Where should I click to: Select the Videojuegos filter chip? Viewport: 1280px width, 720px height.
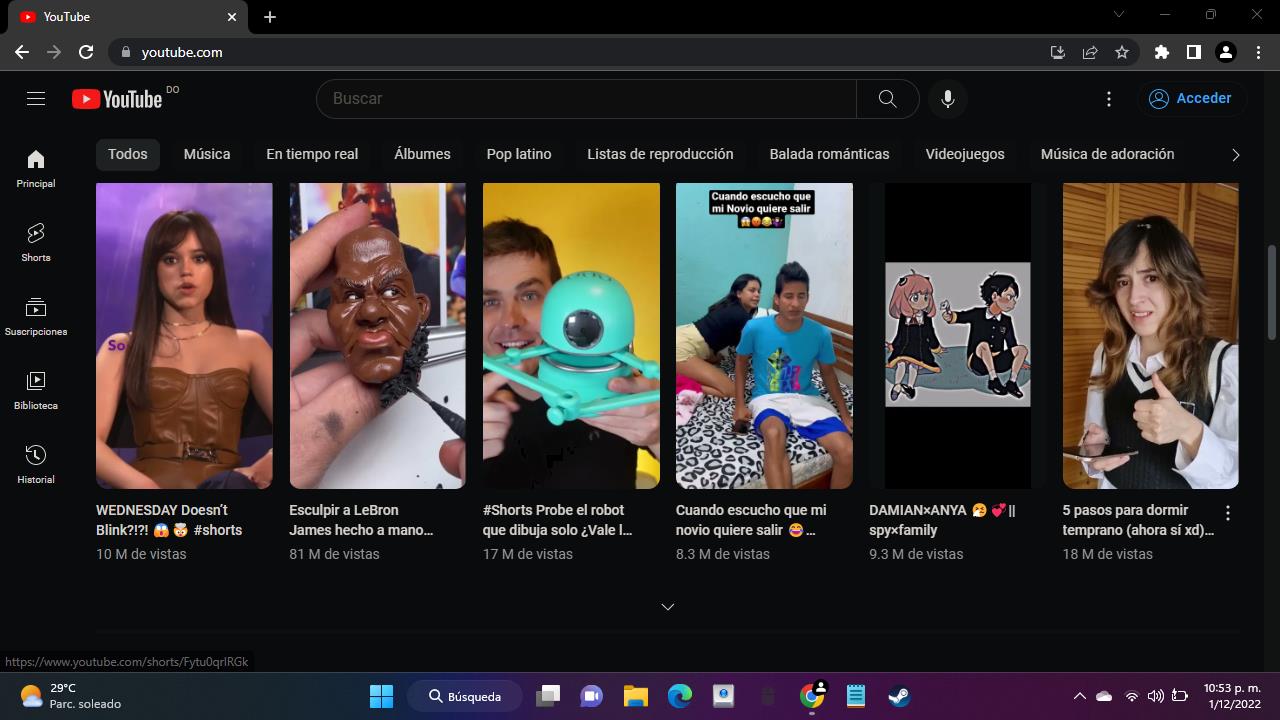964,154
